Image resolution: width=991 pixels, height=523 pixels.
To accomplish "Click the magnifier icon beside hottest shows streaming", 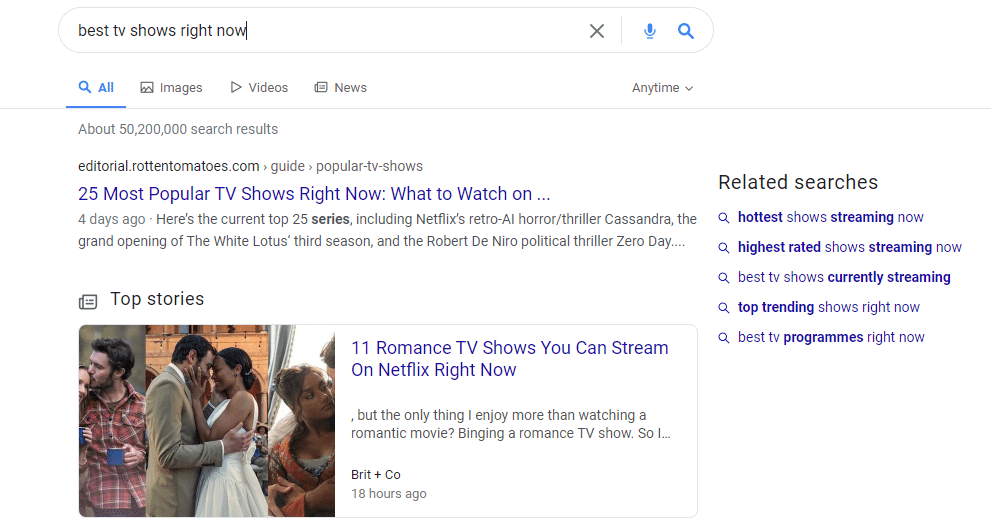I will tap(724, 218).
